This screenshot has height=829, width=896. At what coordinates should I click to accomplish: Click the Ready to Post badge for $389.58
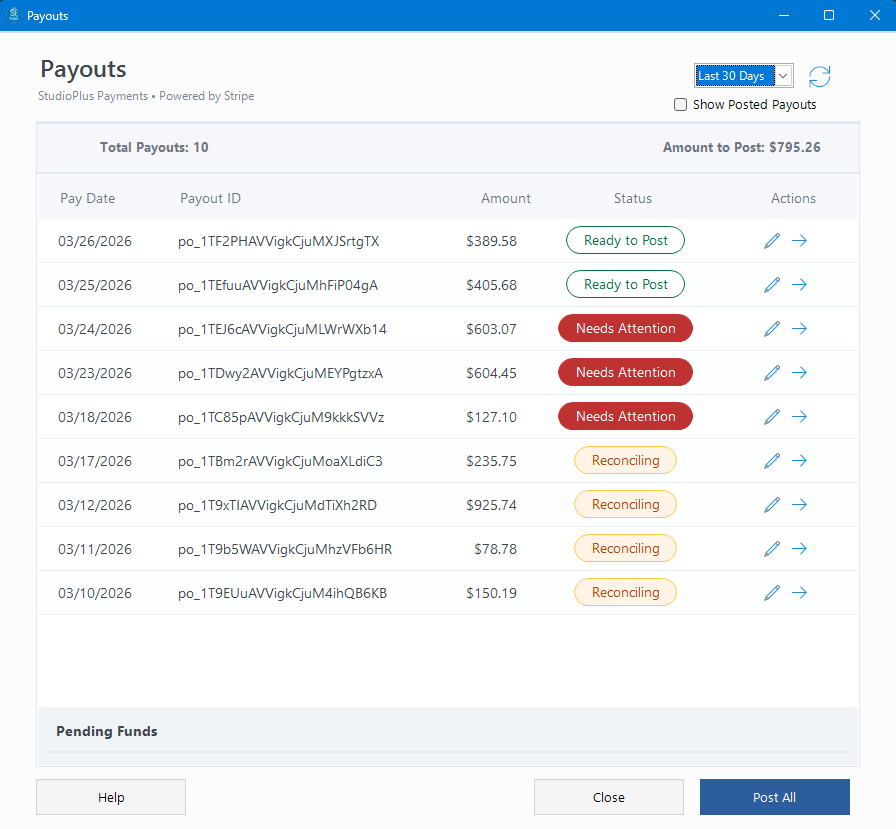625,241
